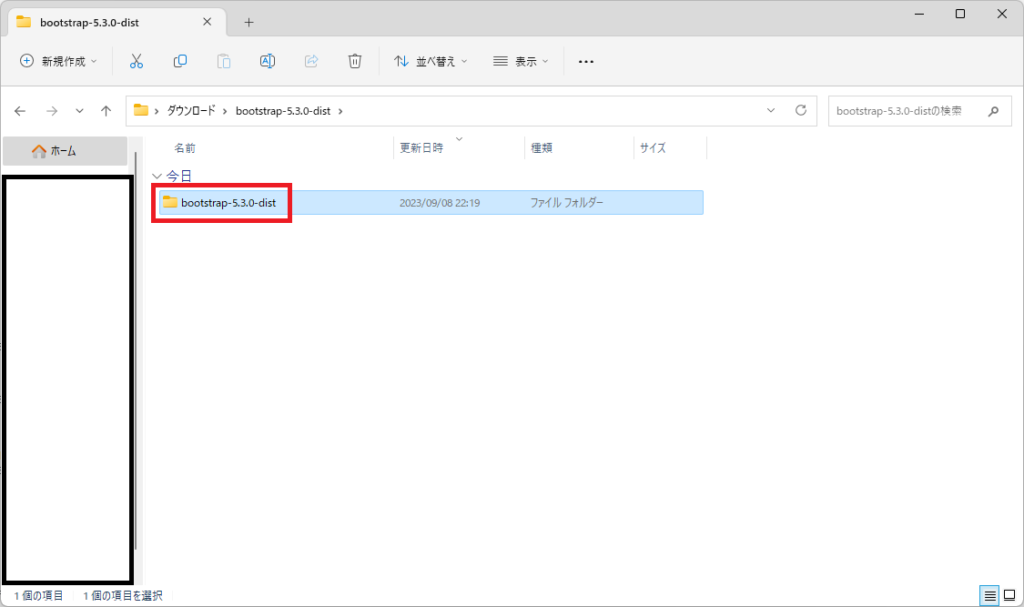Close the bootstrap-5.3.0-dist tab
The width and height of the screenshot is (1024, 607).
click(x=207, y=22)
